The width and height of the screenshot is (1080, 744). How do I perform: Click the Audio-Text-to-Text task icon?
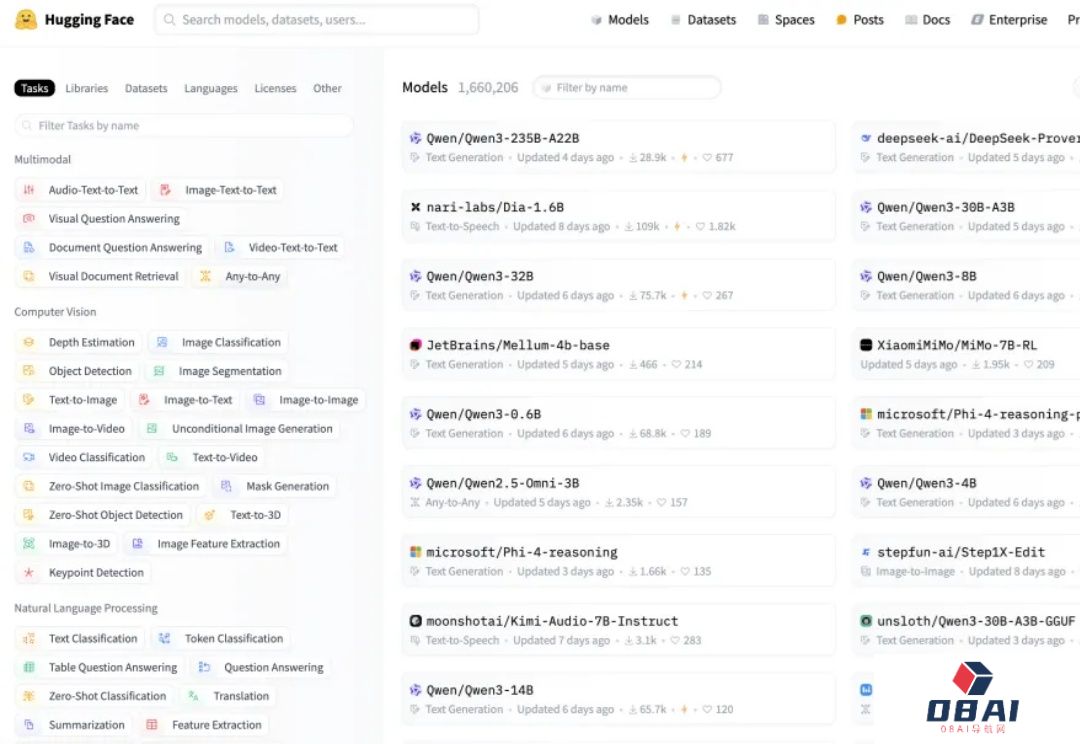pyautogui.click(x=28, y=189)
